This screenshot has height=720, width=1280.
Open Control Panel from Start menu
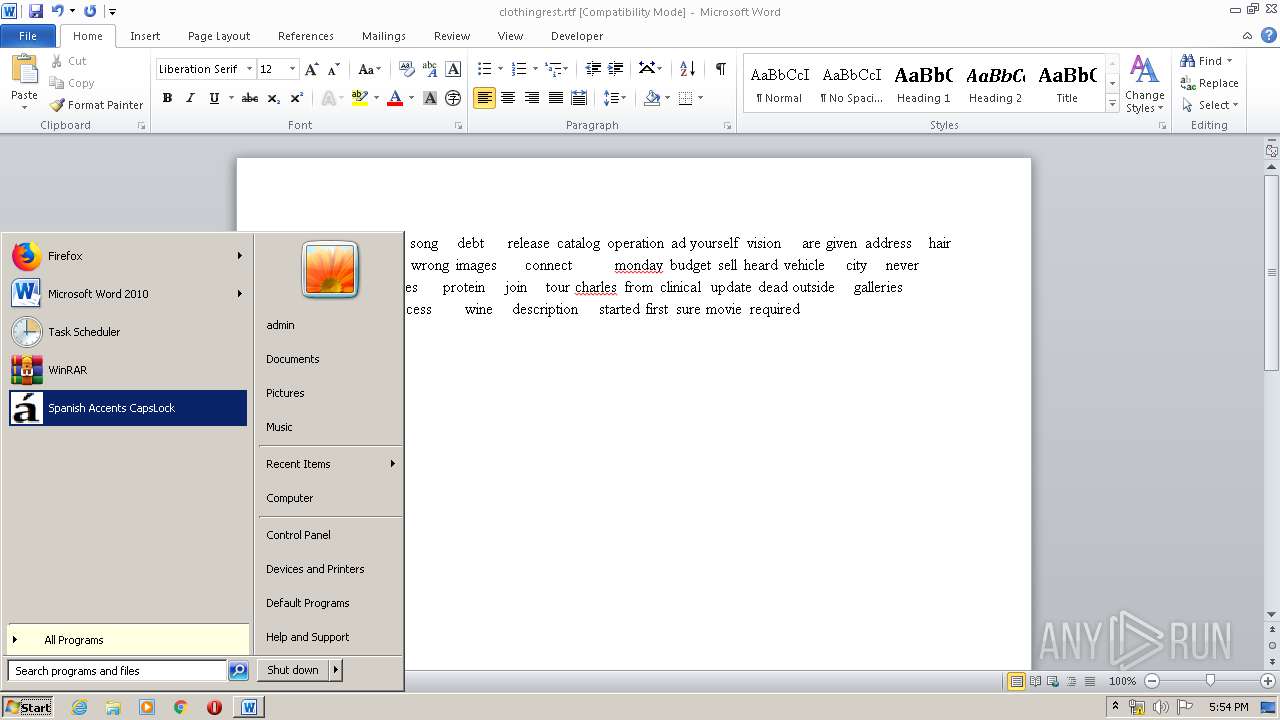tap(298, 535)
